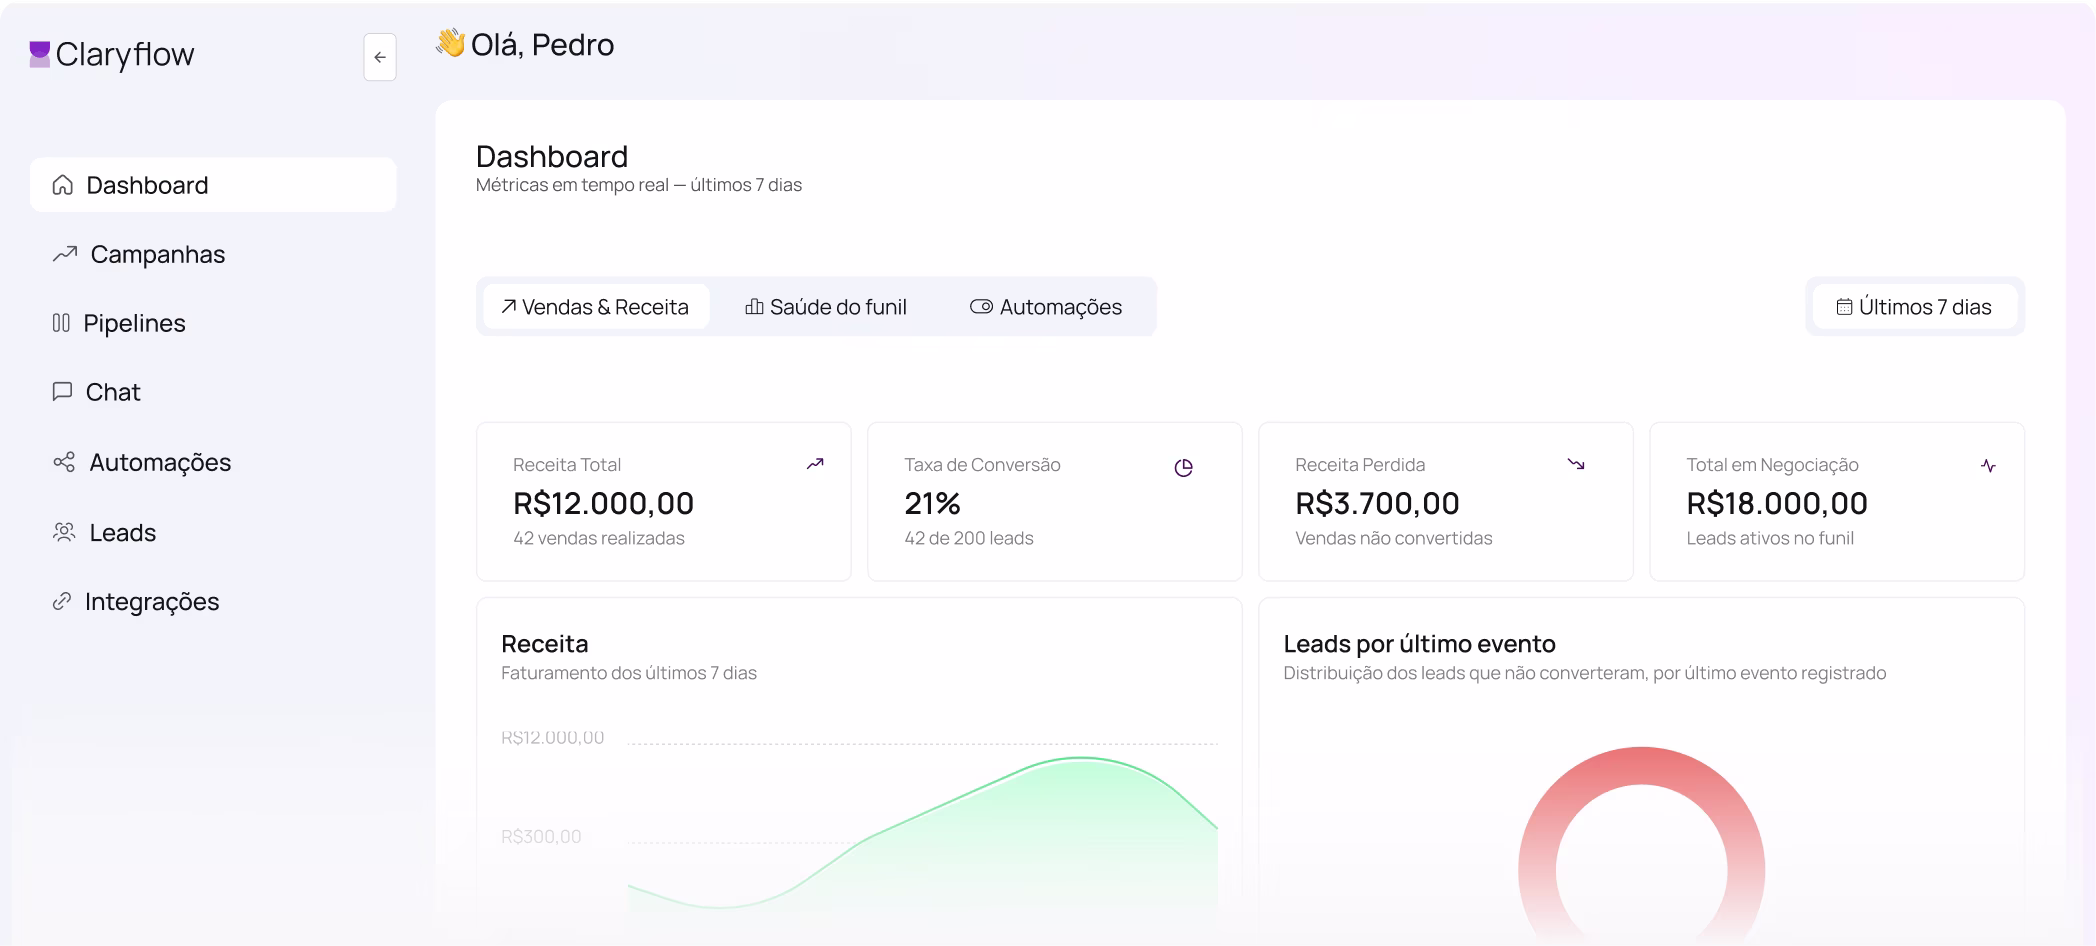
Task: Click the Receita Total value R$12.000,00
Action: [x=603, y=503]
